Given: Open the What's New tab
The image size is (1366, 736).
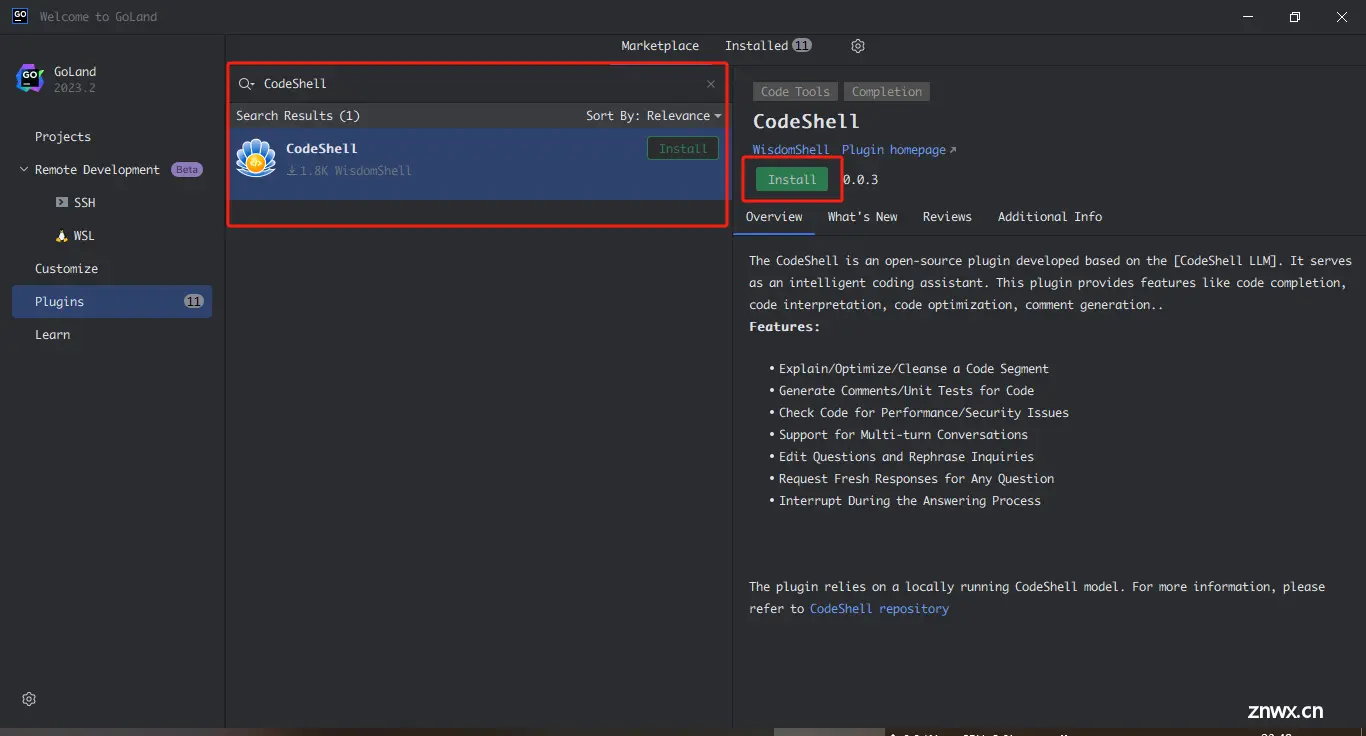Looking at the screenshot, I should 862,217.
